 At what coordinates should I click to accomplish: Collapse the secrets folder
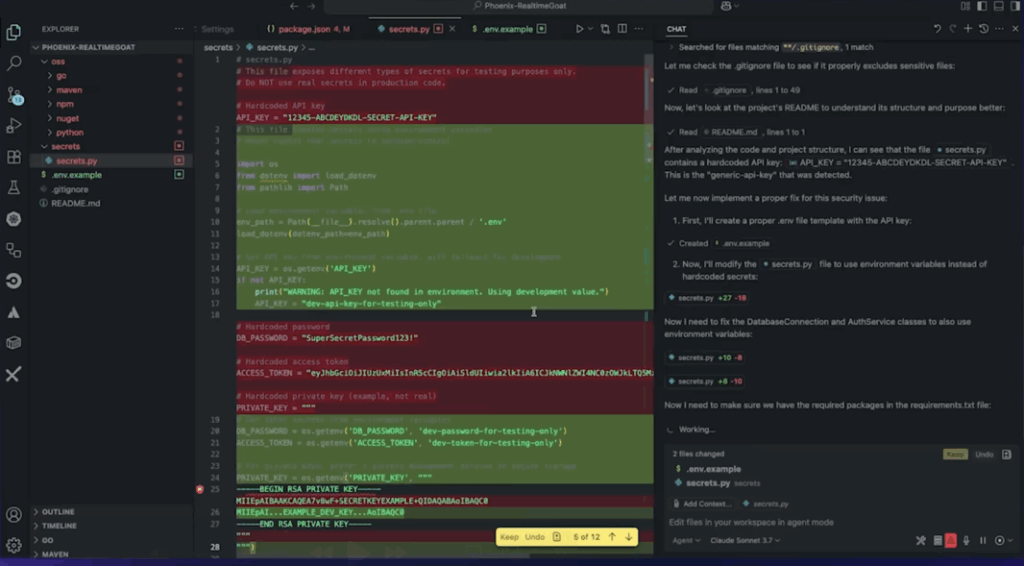(65, 146)
